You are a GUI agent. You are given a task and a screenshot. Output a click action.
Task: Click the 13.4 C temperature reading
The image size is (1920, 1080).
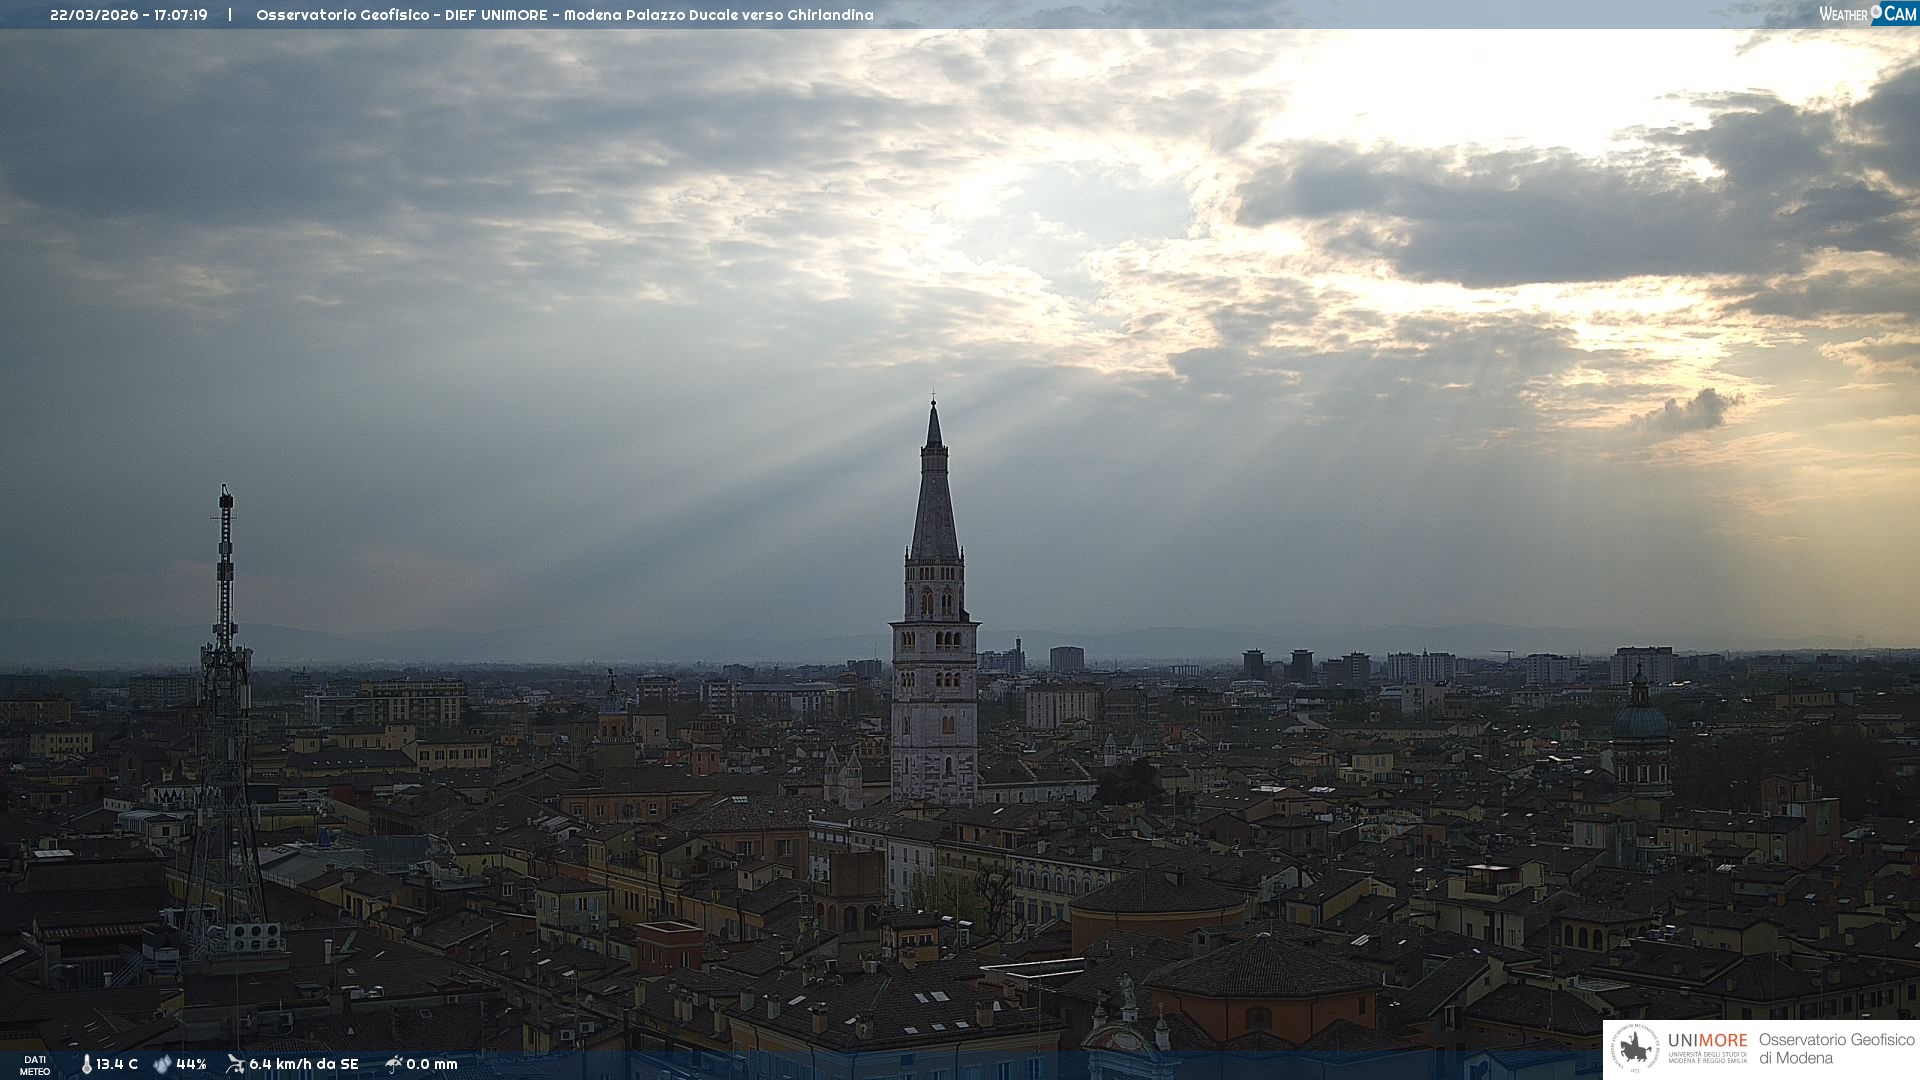tap(117, 1064)
